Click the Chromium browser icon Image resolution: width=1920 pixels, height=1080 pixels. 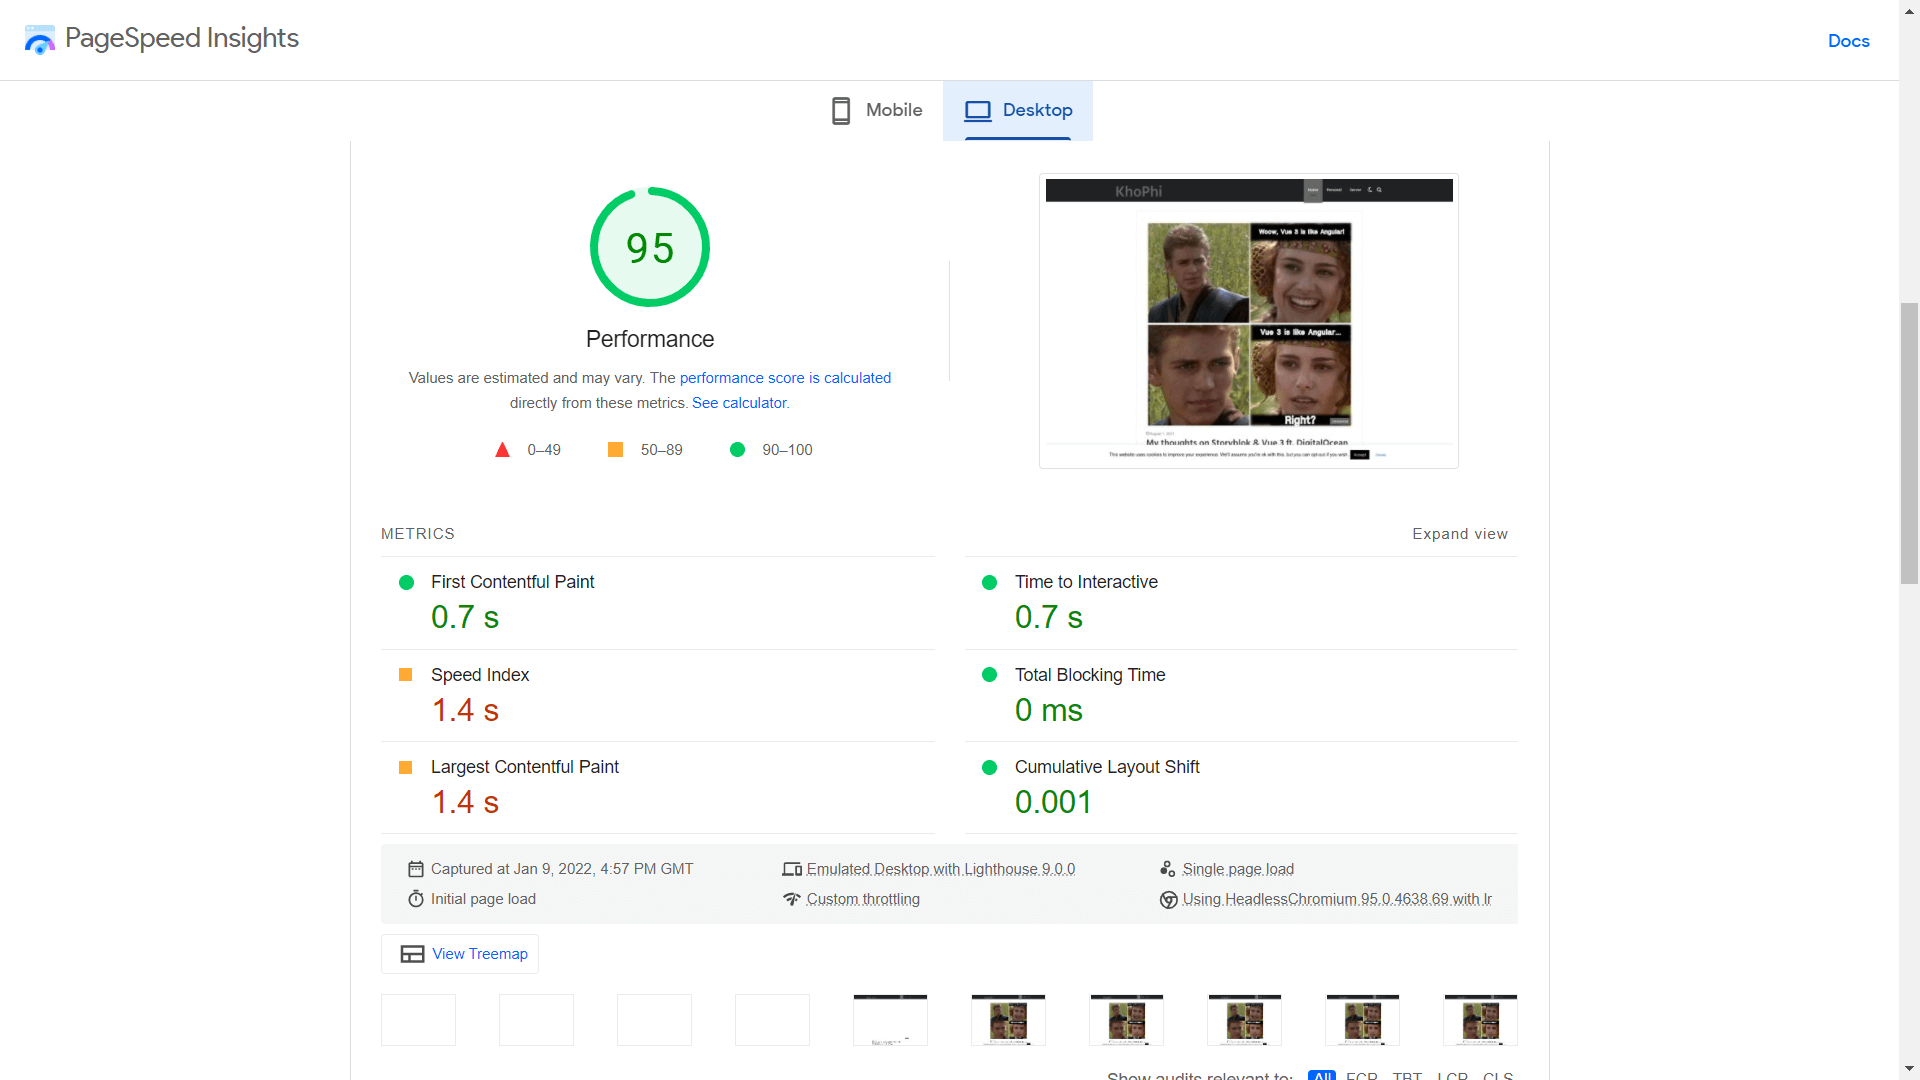pos(1168,900)
